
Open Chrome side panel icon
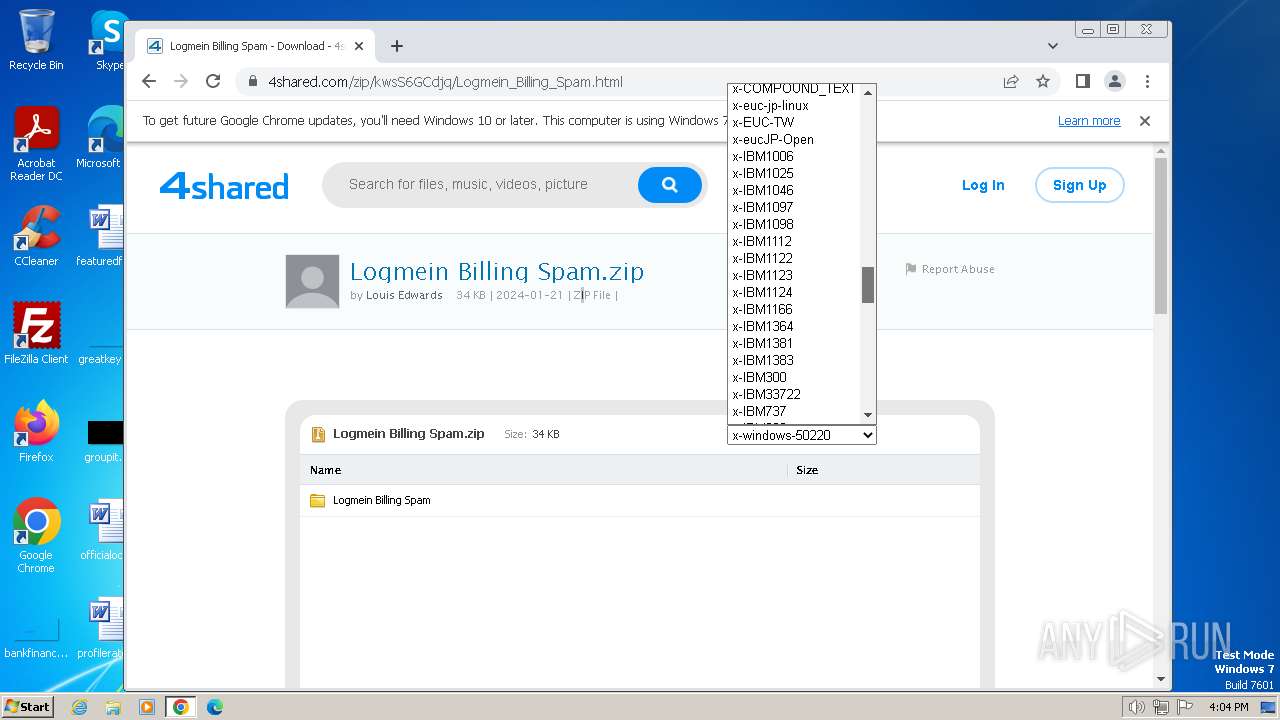1082,82
